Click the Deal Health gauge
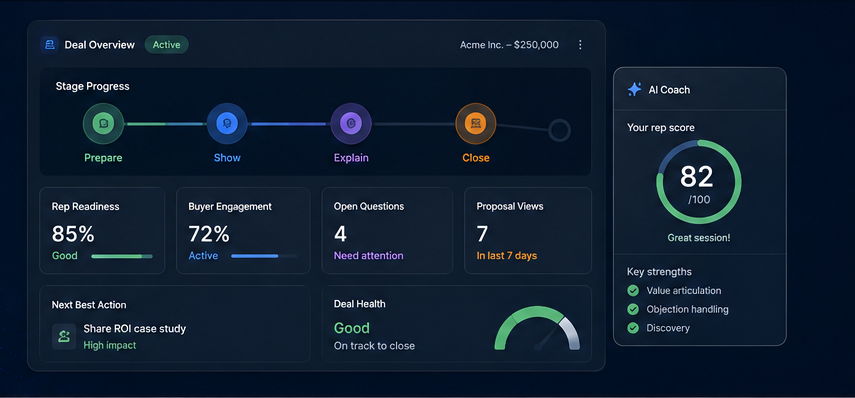Viewport: 855px width, 398px height. coord(537,328)
